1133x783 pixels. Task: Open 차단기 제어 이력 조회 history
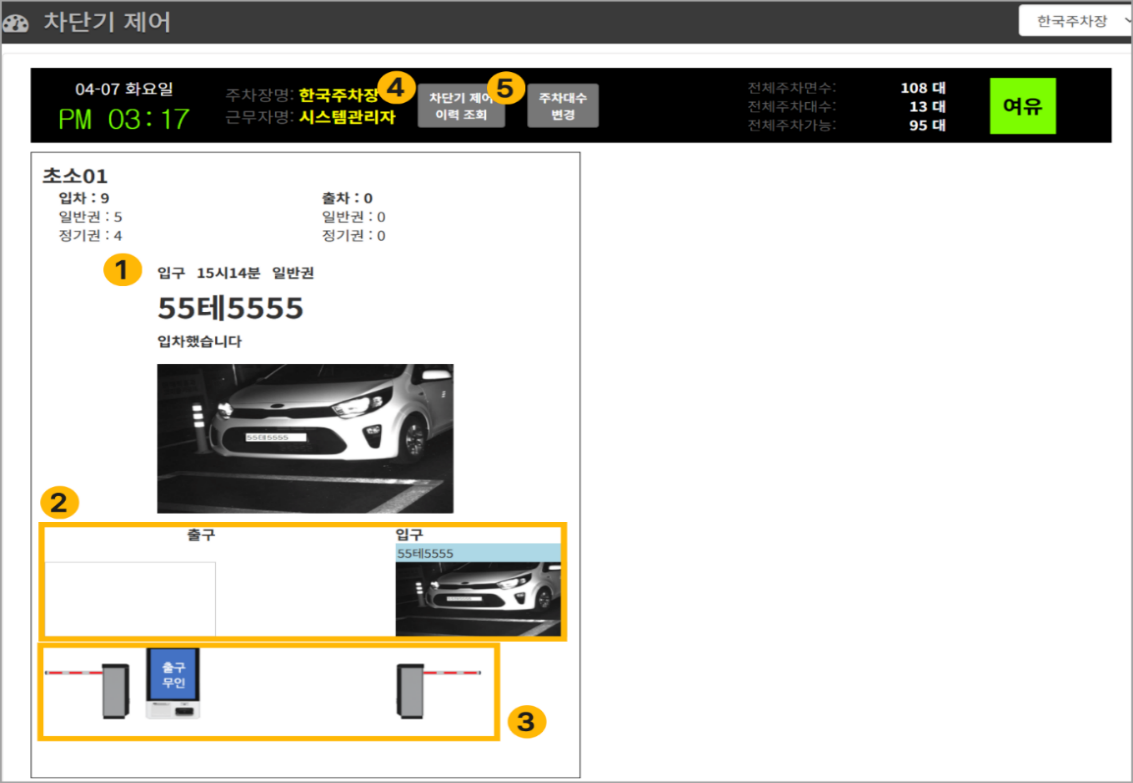click(x=461, y=106)
